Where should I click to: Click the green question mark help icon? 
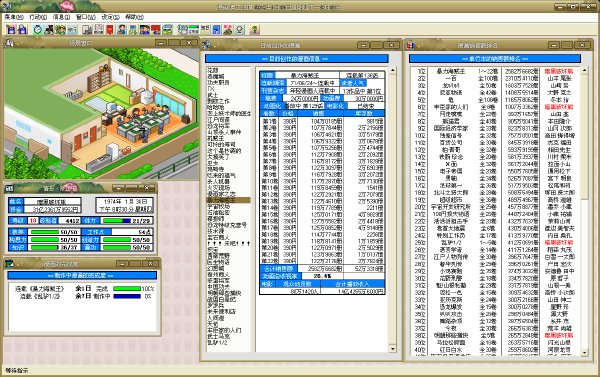[x=254, y=29]
